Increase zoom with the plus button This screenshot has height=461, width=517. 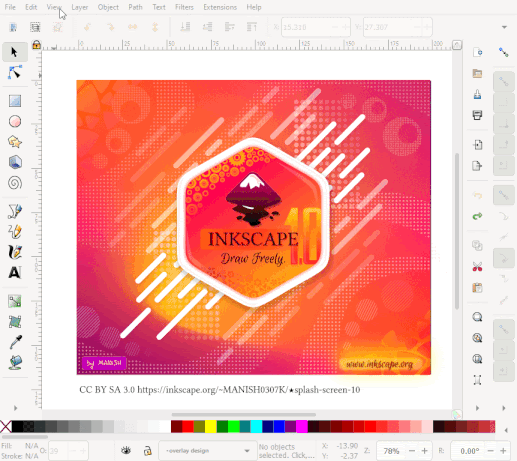pos(424,451)
